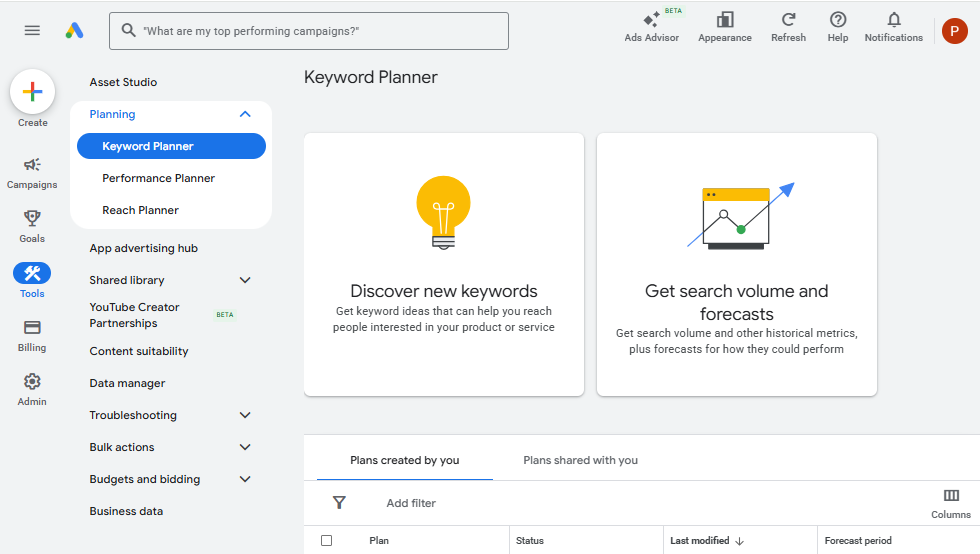Viewport: 980px width, 554px height.
Task: Open Keyword Planner menu item
Action: 171,146
